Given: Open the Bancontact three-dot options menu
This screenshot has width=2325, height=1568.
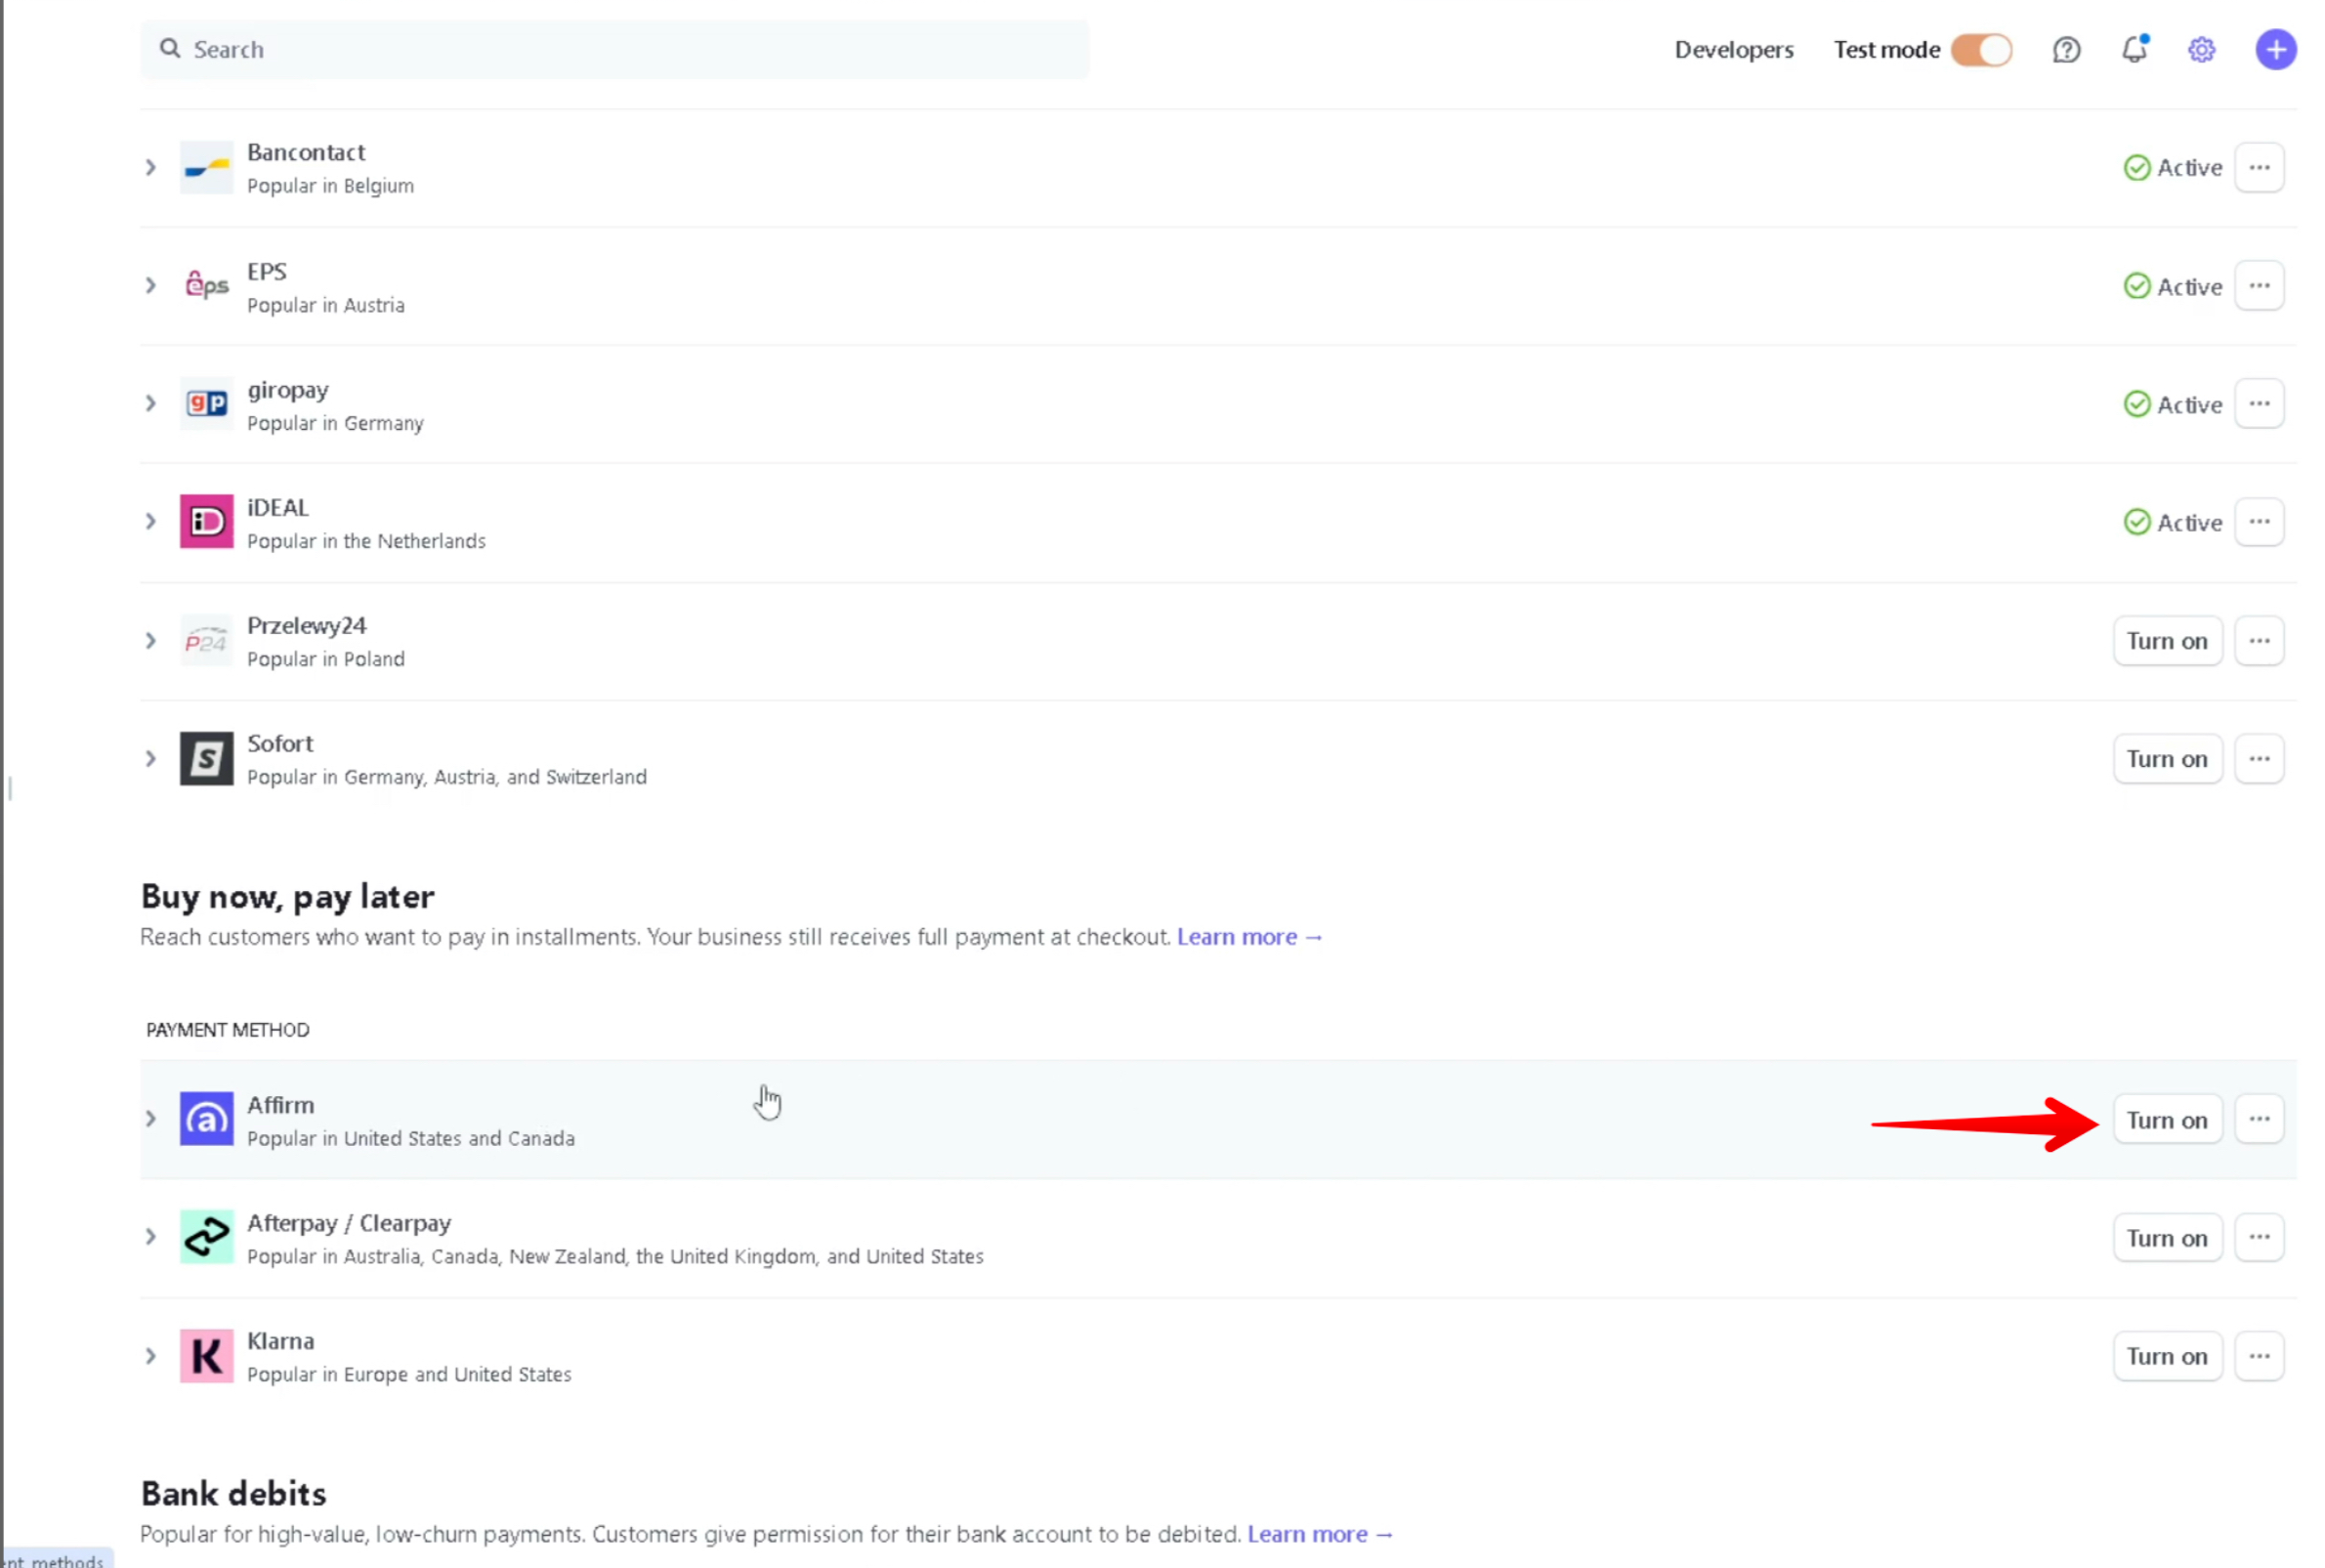Looking at the screenshot, I should [2258, 167].
